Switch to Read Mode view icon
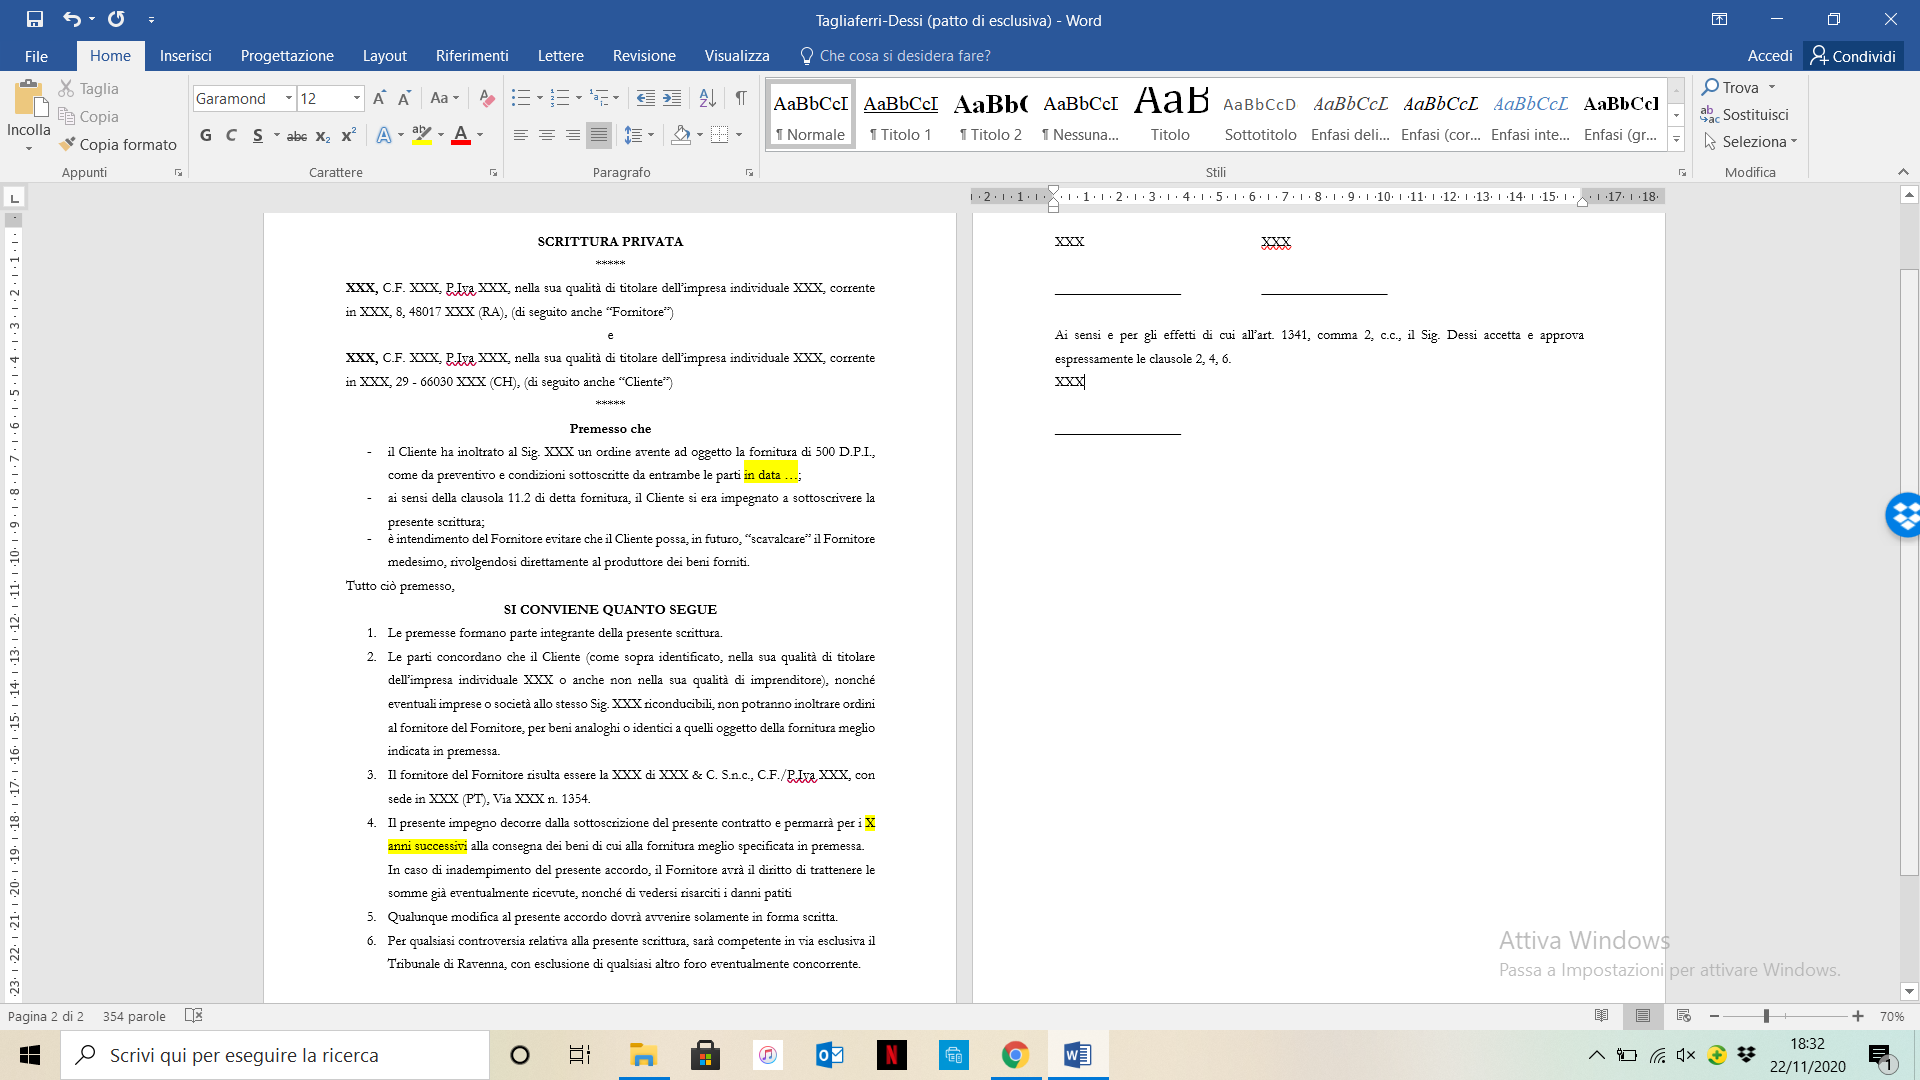 pos(1601,1016)
